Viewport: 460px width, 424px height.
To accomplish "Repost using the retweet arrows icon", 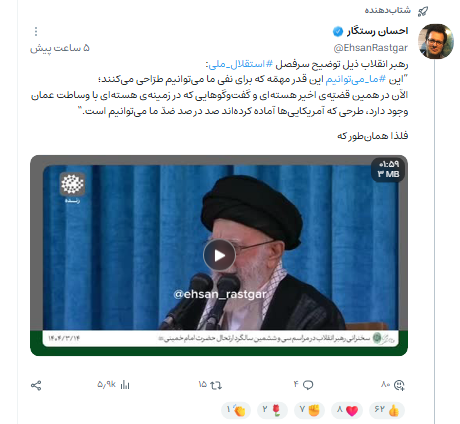I will pyautogui.click(x=216, y=385).
